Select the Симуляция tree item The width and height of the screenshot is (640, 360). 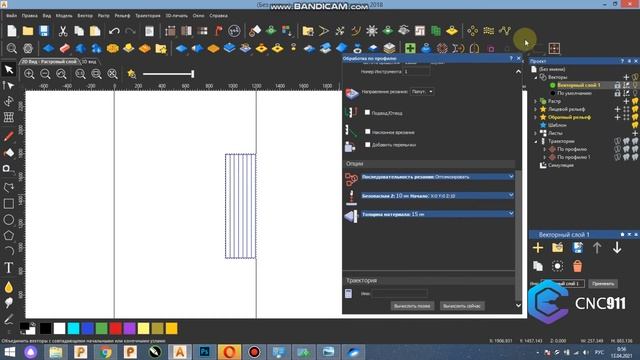[x=561, y=165]
